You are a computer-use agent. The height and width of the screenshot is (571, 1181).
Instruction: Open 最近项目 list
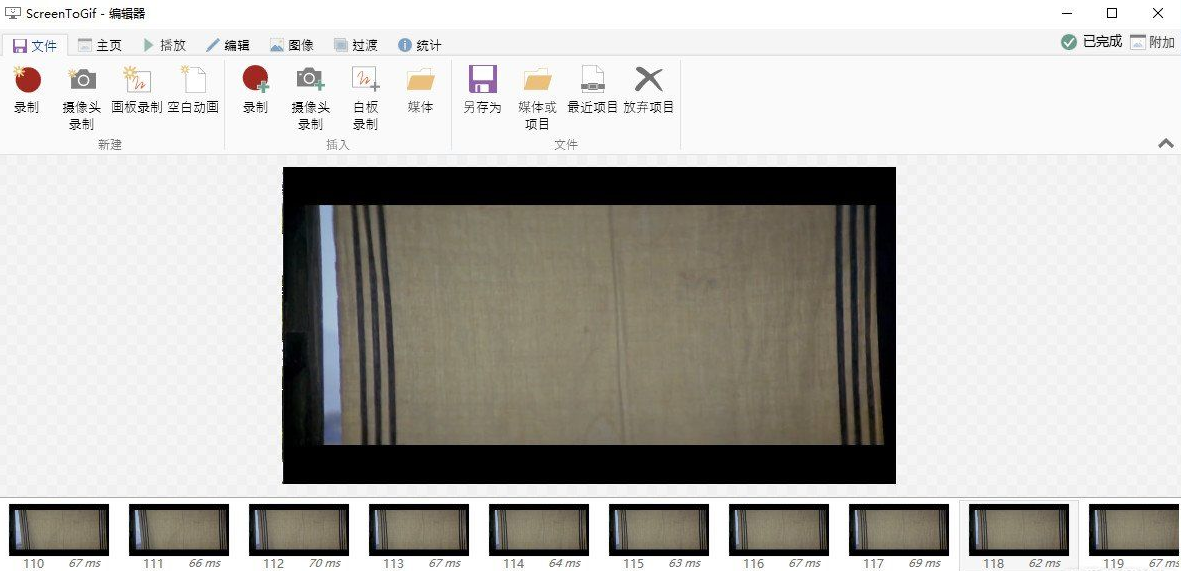click(593, 82)
